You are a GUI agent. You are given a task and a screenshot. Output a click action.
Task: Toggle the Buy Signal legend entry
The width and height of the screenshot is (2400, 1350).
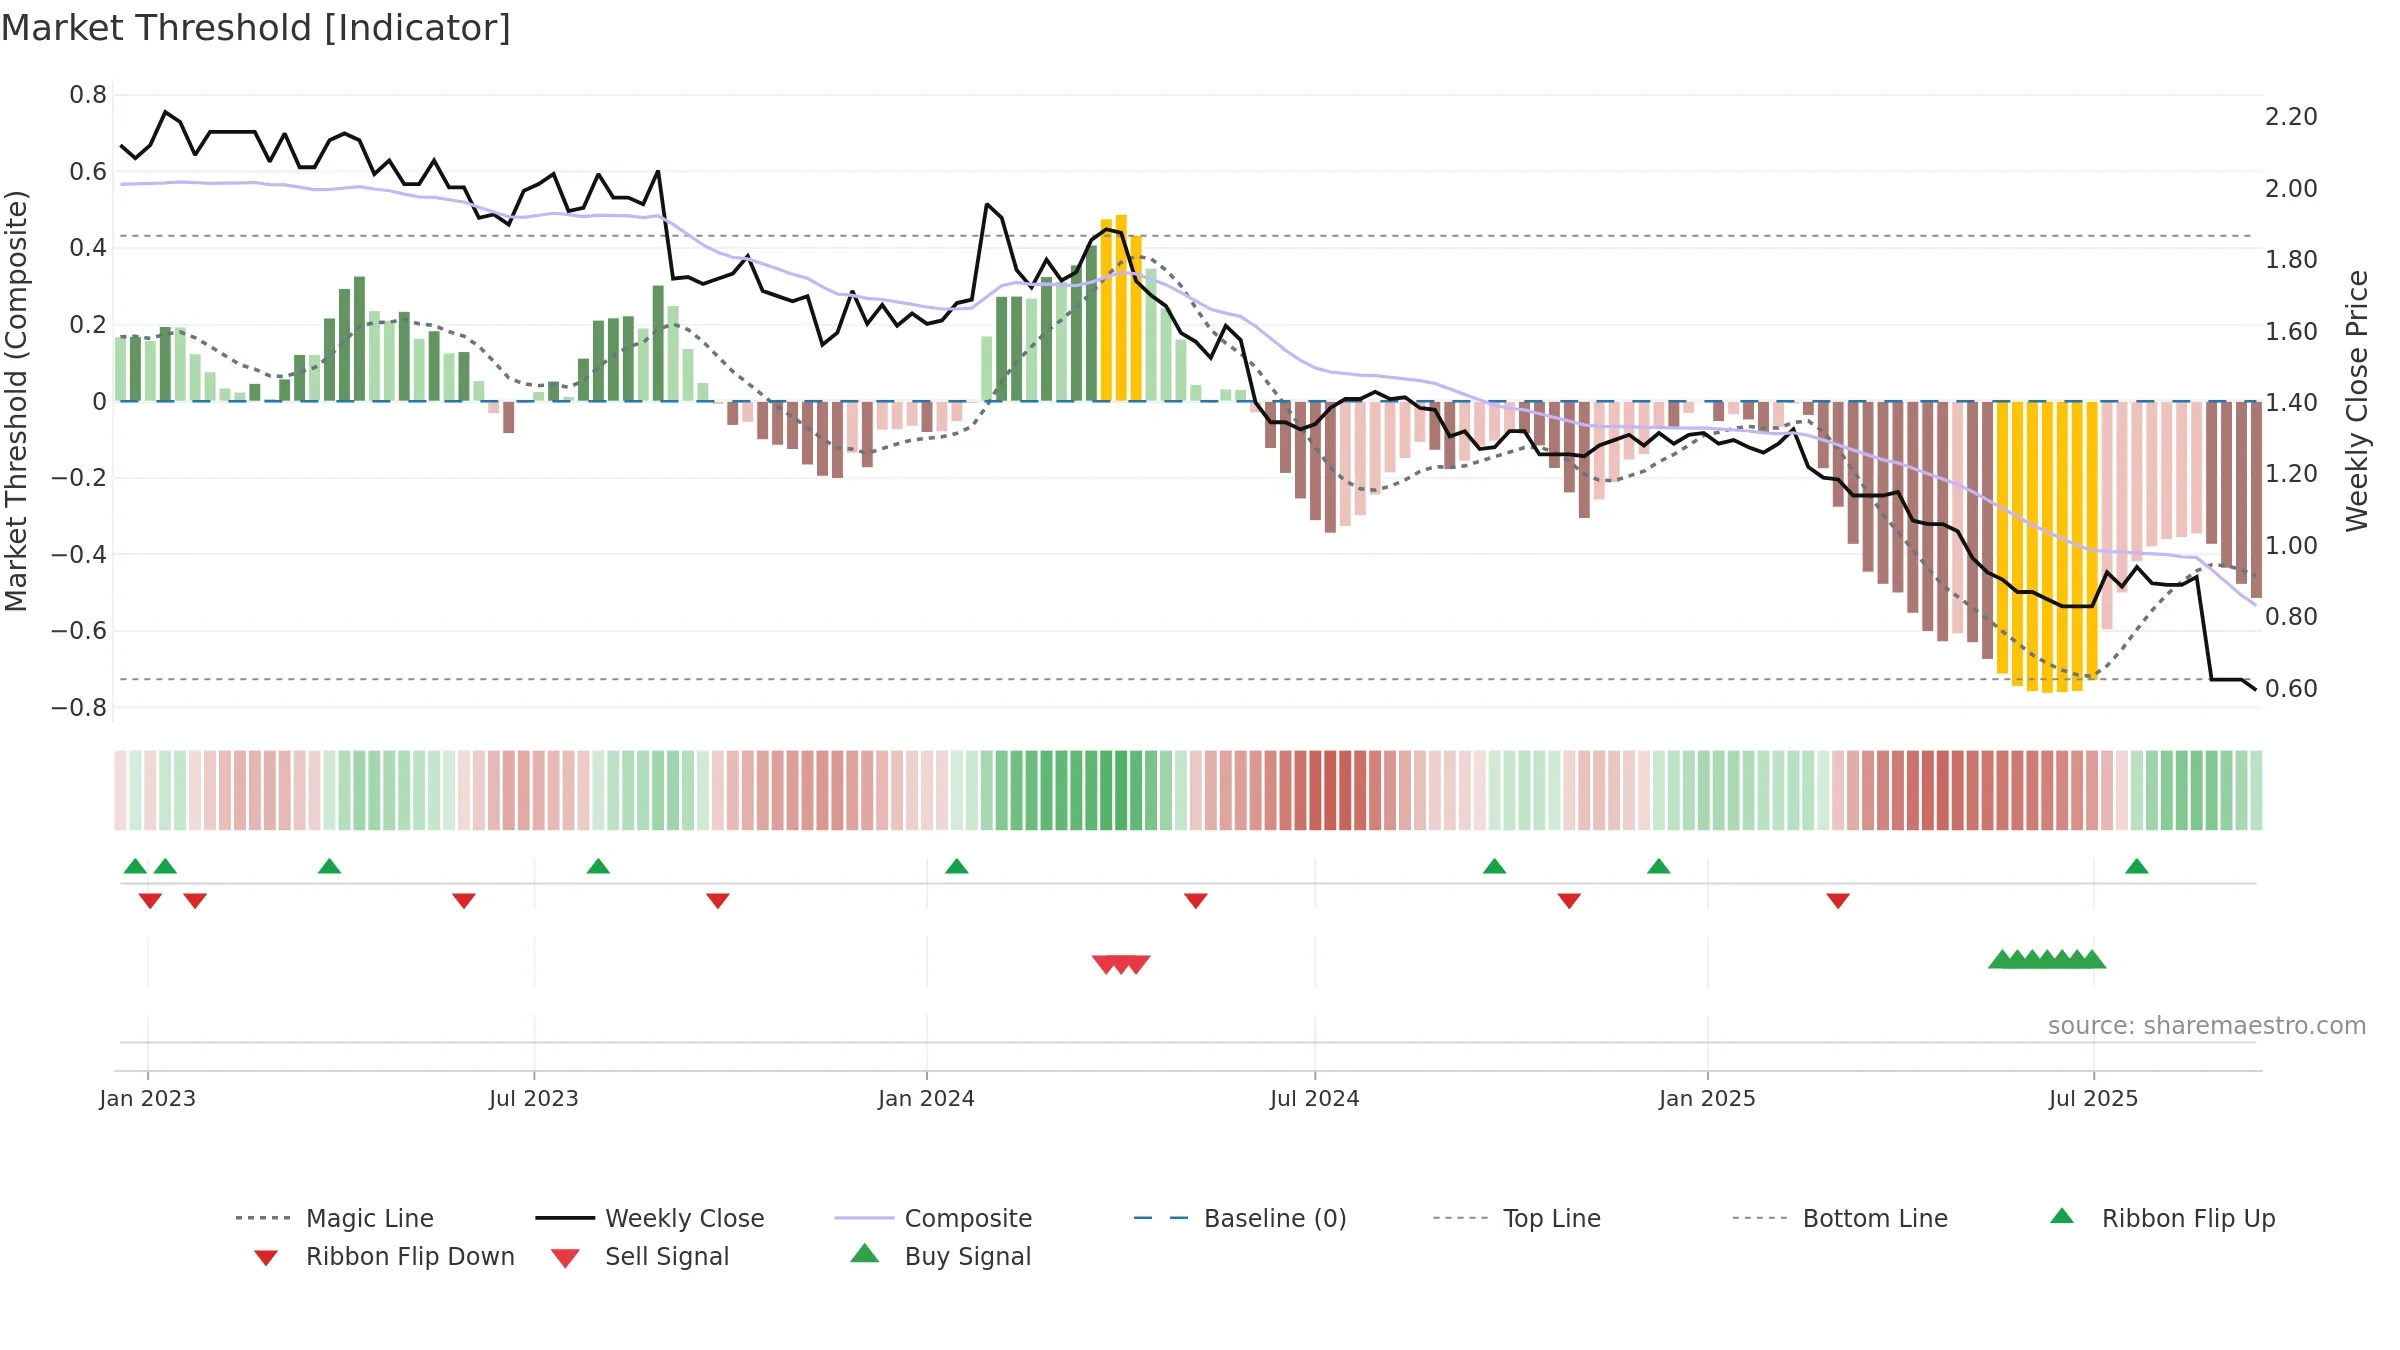coord(940,1256)
